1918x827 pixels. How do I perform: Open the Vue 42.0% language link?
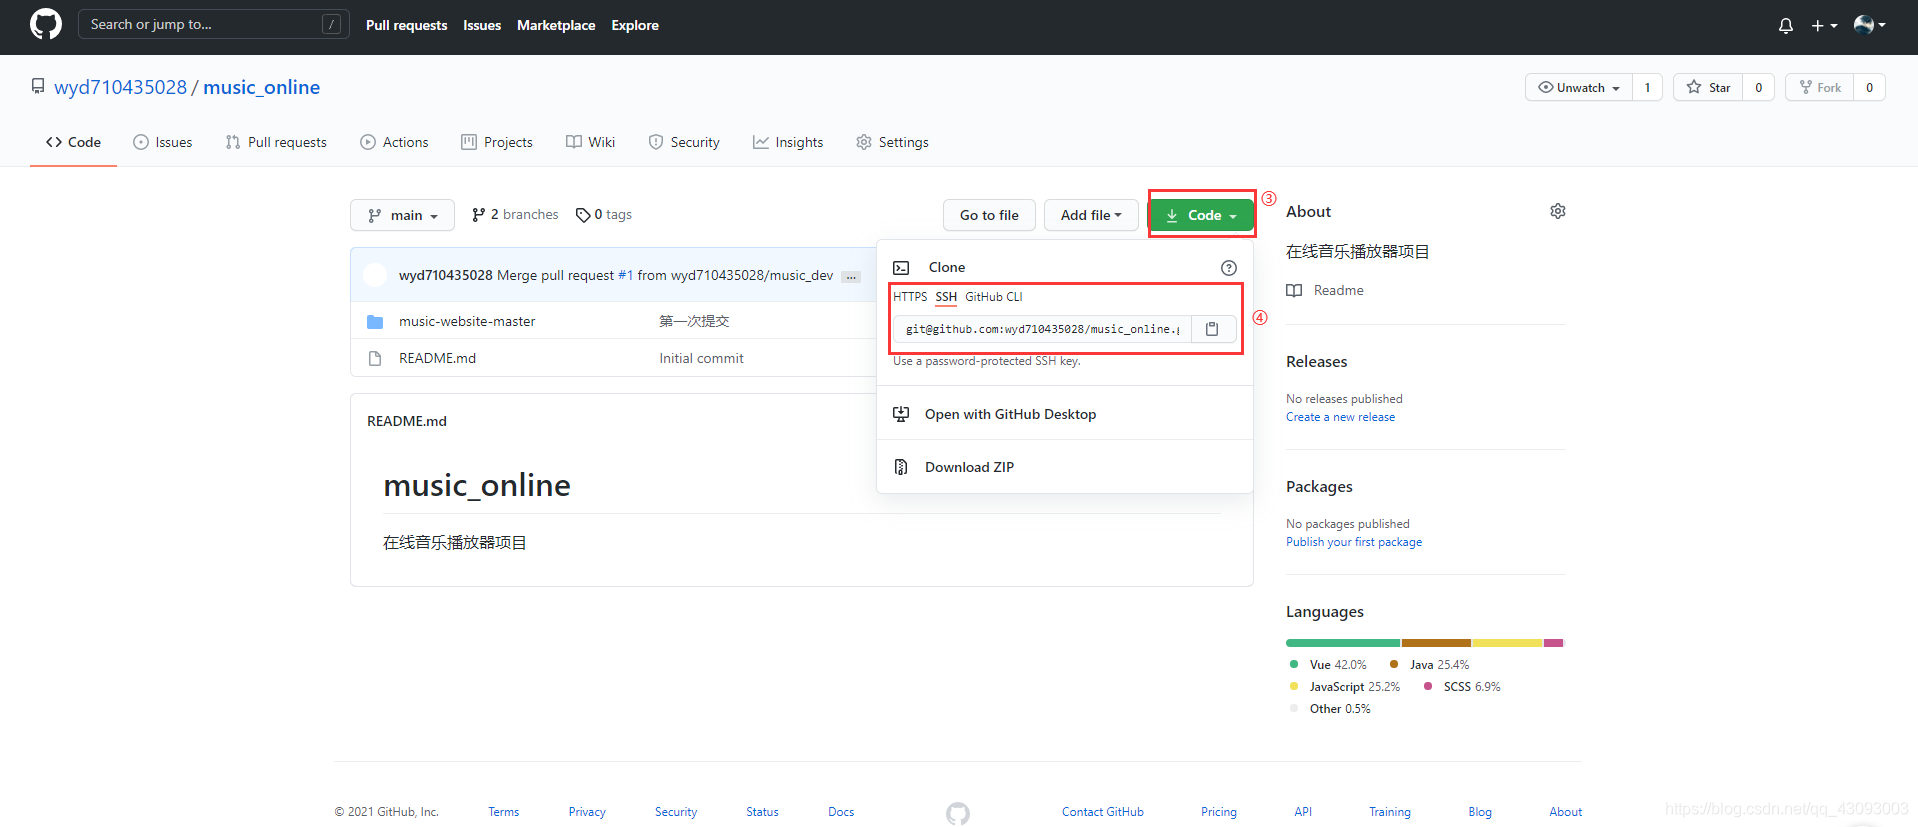point(1328,665)
